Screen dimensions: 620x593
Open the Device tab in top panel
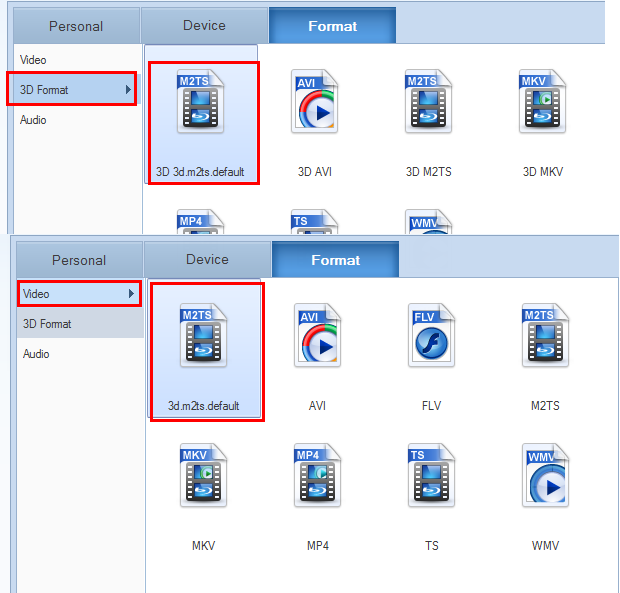(204, 26)
